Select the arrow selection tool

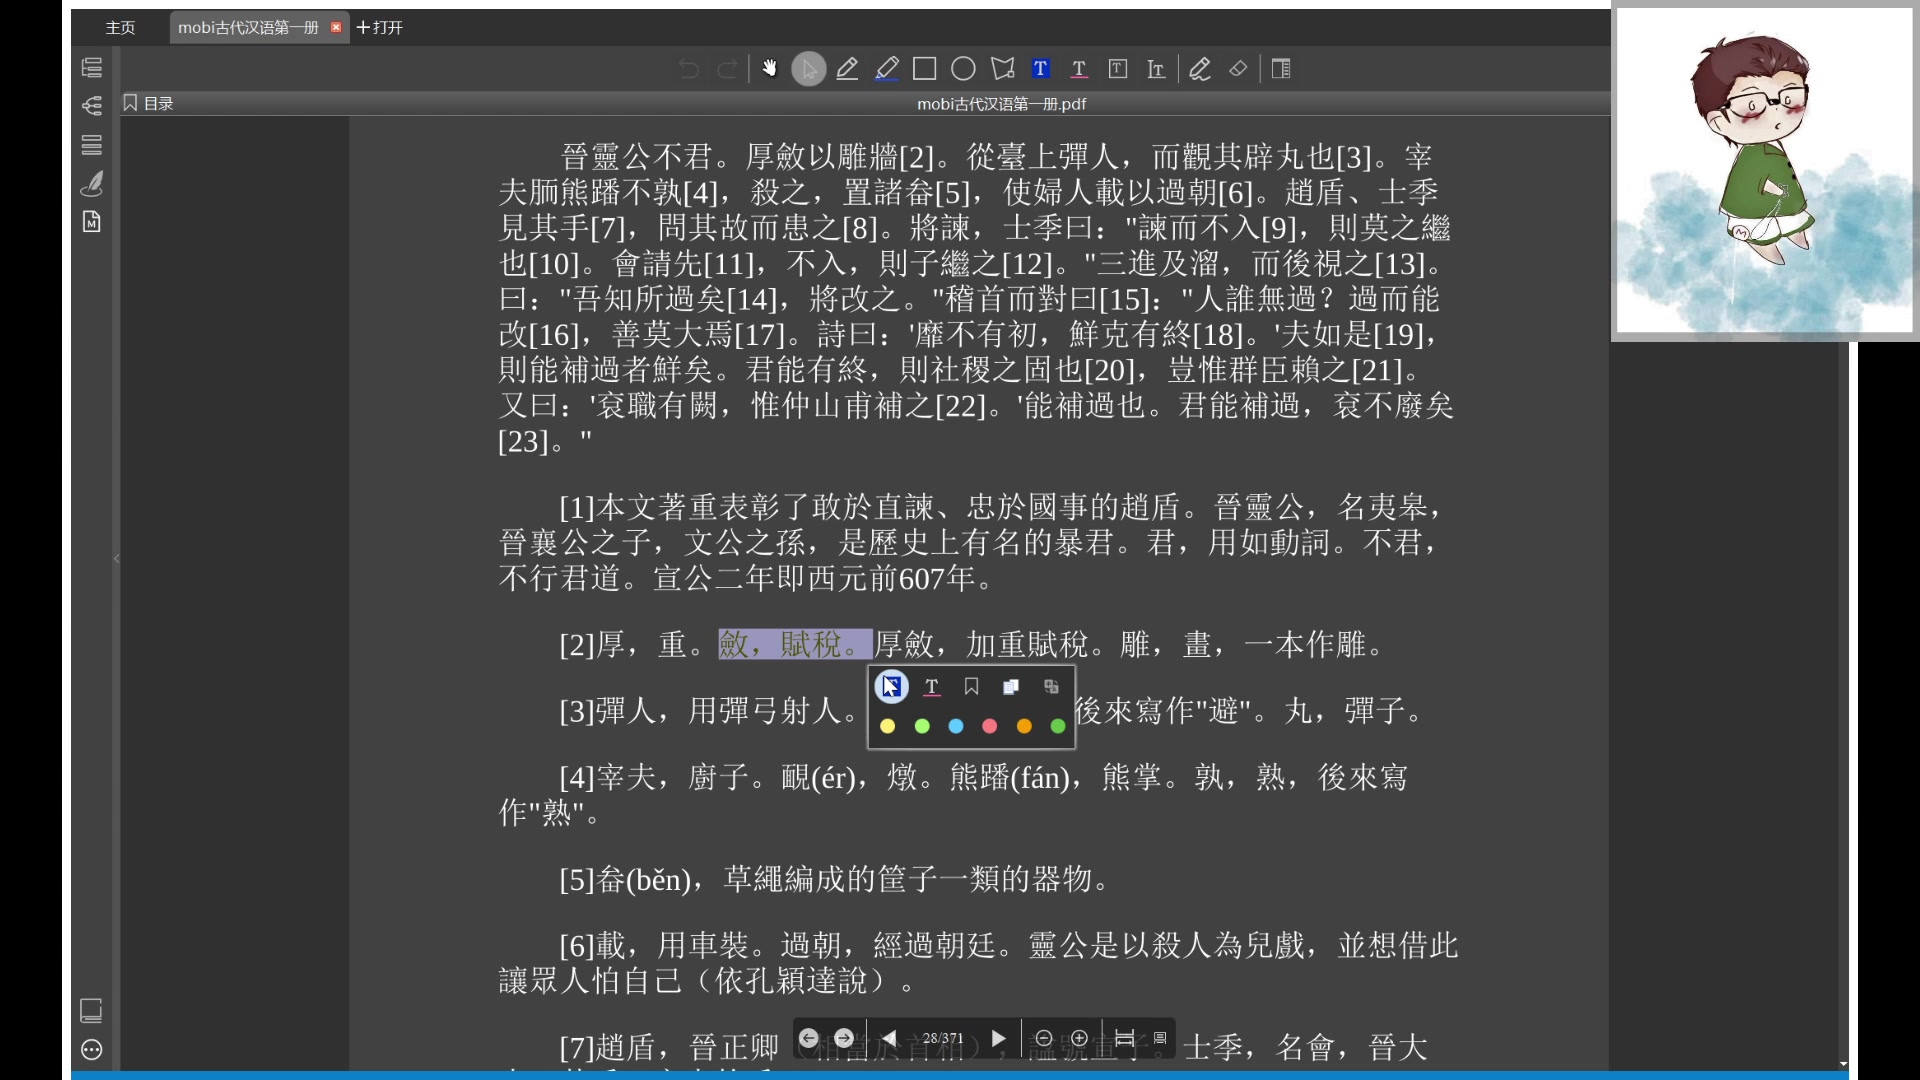tap(809, 69)
